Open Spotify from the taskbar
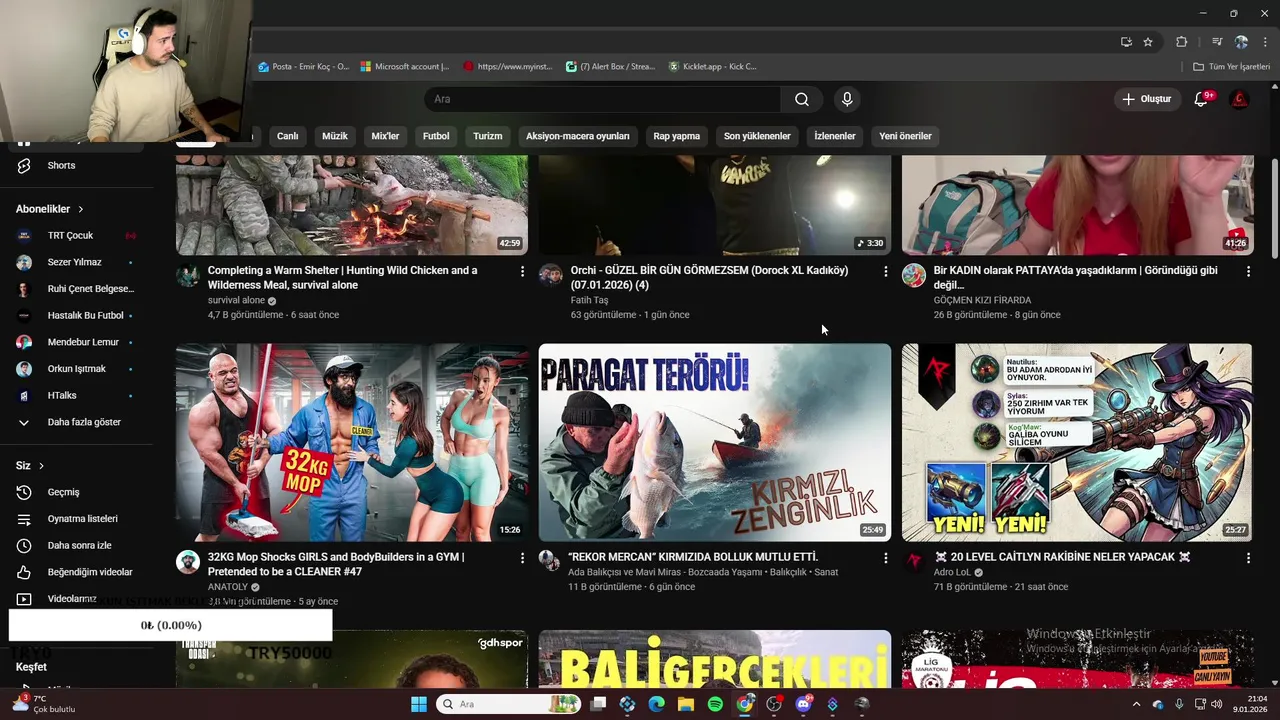Viewport: 1280px width, 720px height. click(715, 704)
